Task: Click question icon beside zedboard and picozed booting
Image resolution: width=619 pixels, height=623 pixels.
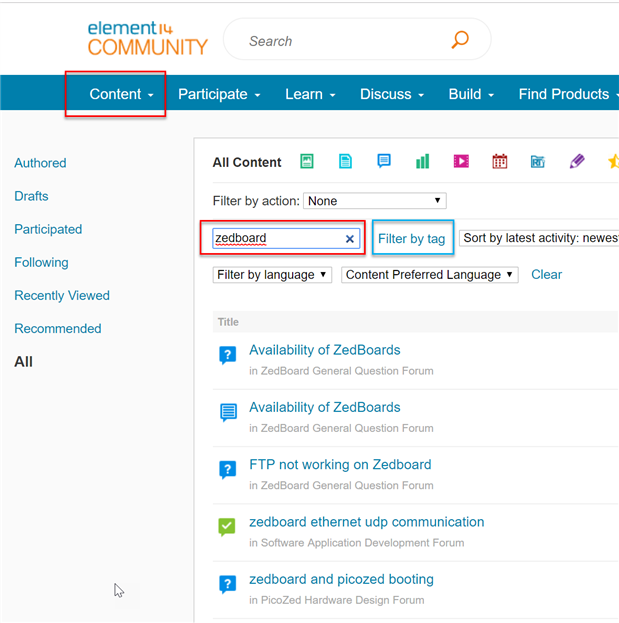Action: pos(228,584)
